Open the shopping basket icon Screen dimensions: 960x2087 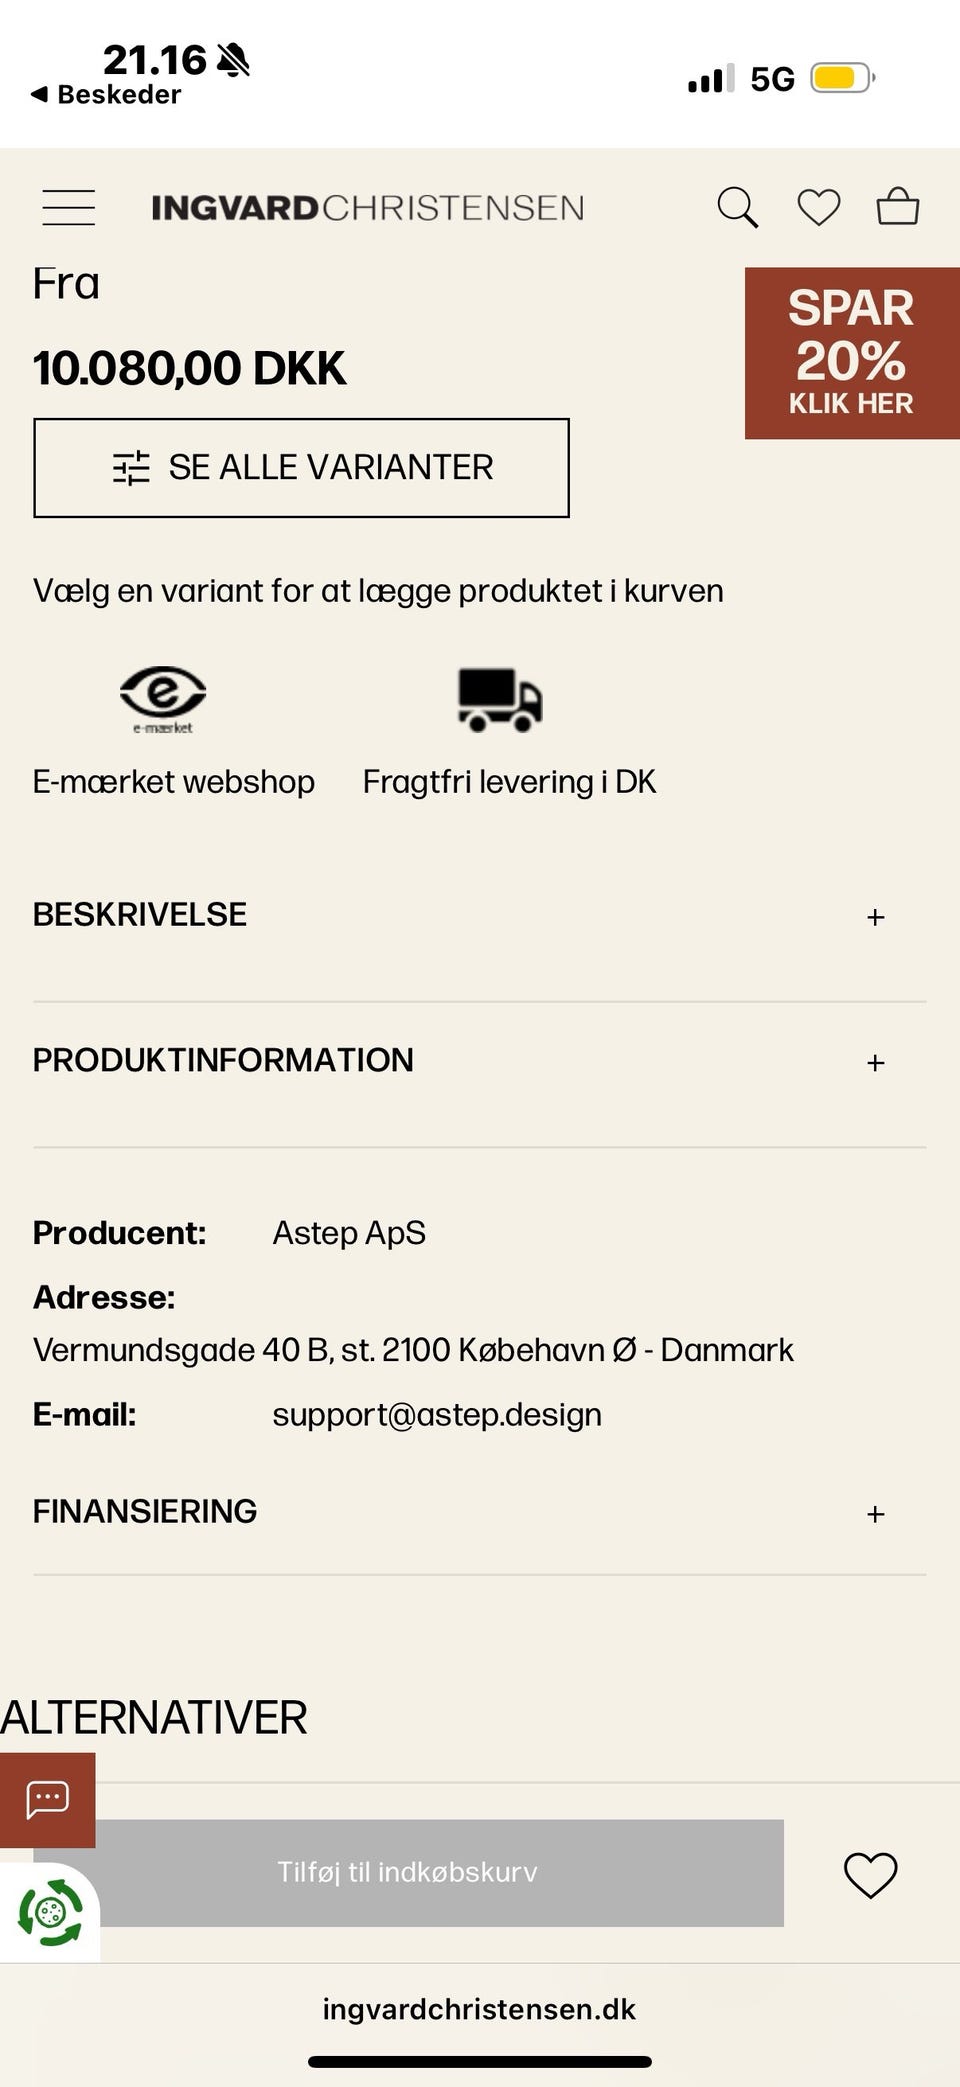pyautogui.click(x=897, y=207)
